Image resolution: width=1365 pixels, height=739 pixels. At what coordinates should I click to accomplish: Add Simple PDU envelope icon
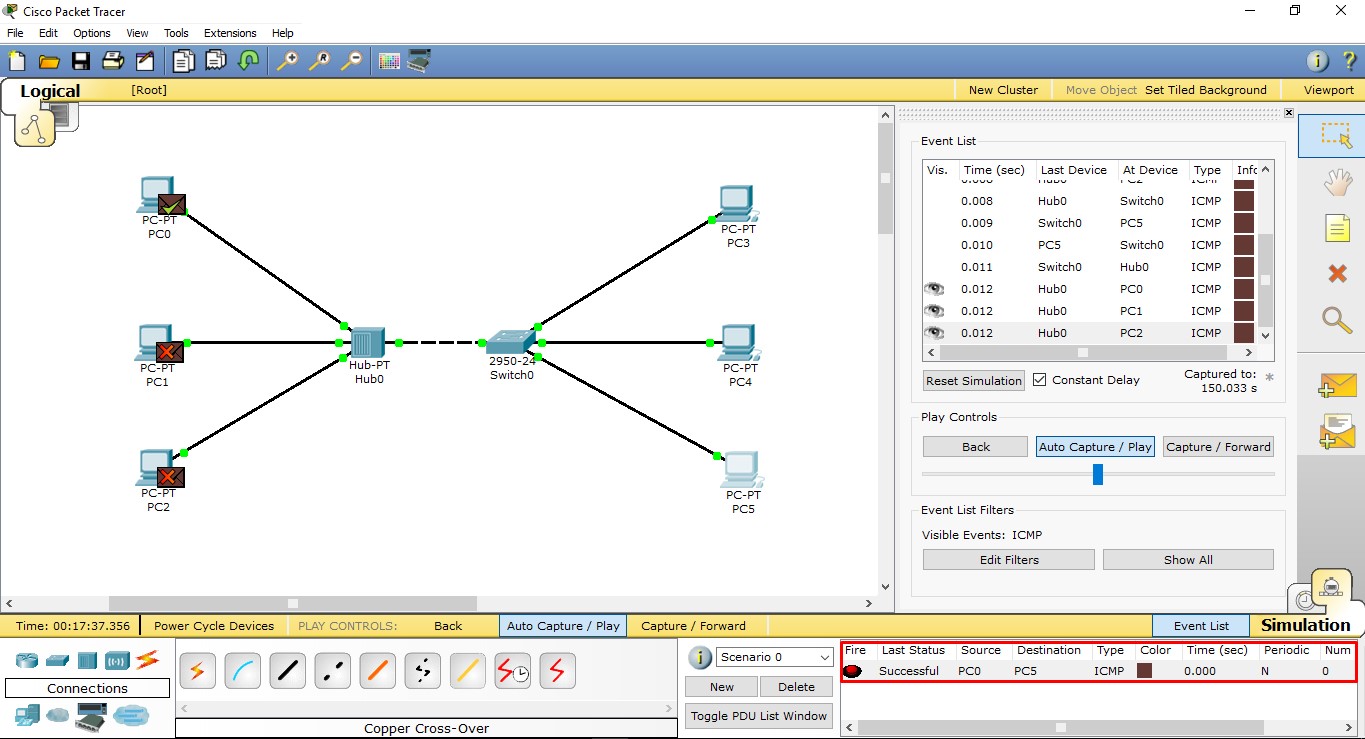point(1337,386)
